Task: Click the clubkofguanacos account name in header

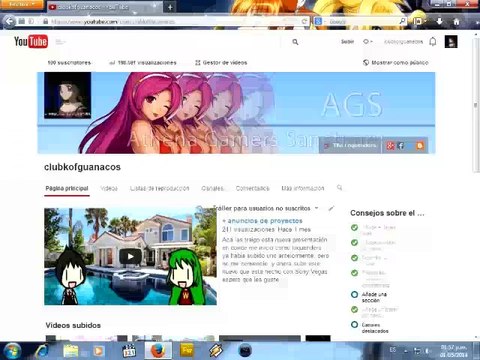Action: (x=403, y=42)
